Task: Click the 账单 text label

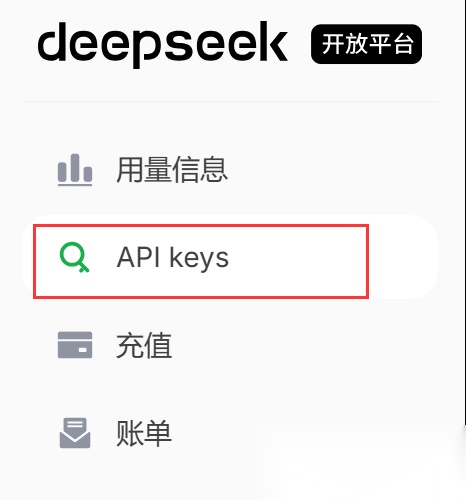Action: point(144,433)
